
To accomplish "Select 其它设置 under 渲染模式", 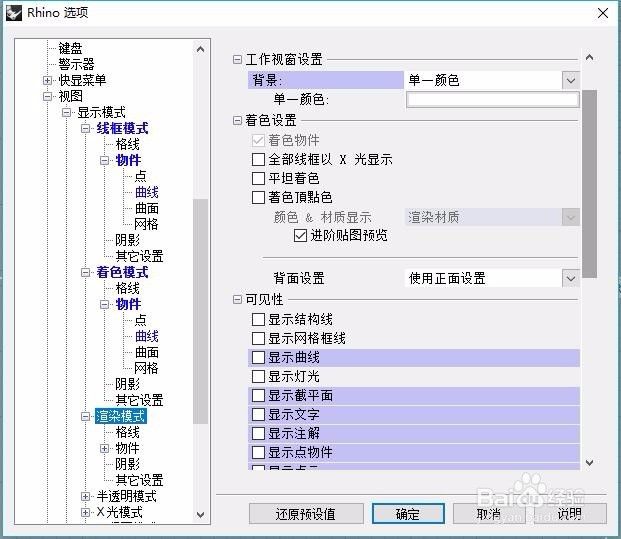I will click(139, 480).
